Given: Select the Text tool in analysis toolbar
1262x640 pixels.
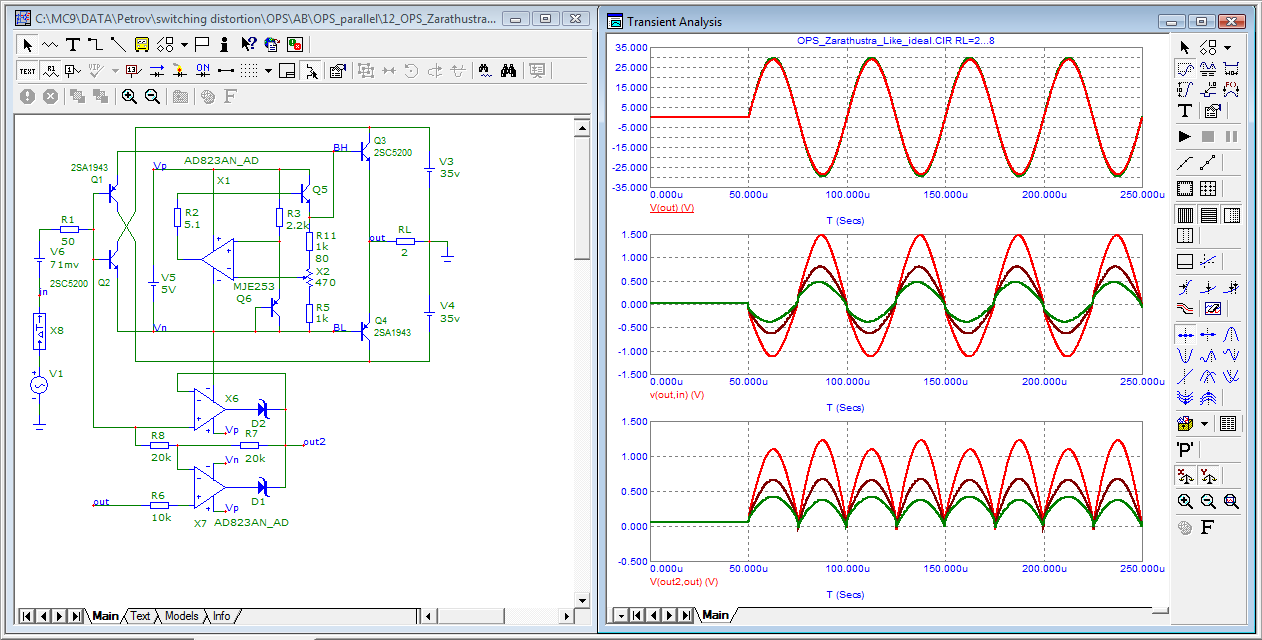Looking at the screenshot, I should [1185, 110].
